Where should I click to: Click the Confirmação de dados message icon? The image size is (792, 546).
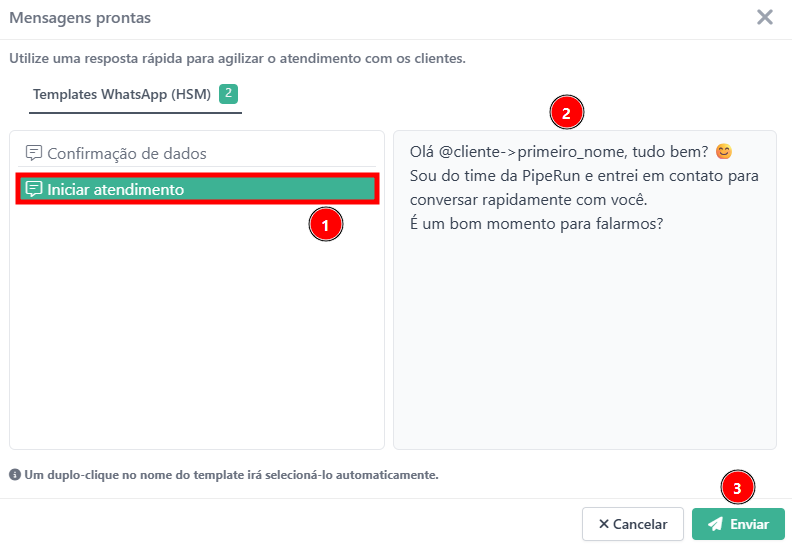click(x=34, y=154)
